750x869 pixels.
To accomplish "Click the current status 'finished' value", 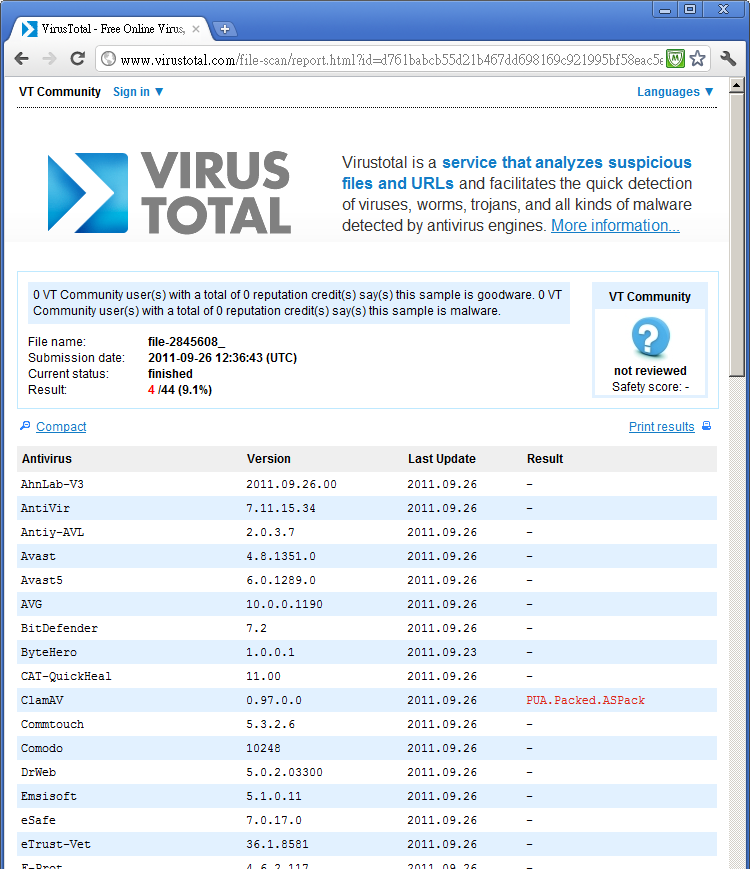I will [170, 374].
